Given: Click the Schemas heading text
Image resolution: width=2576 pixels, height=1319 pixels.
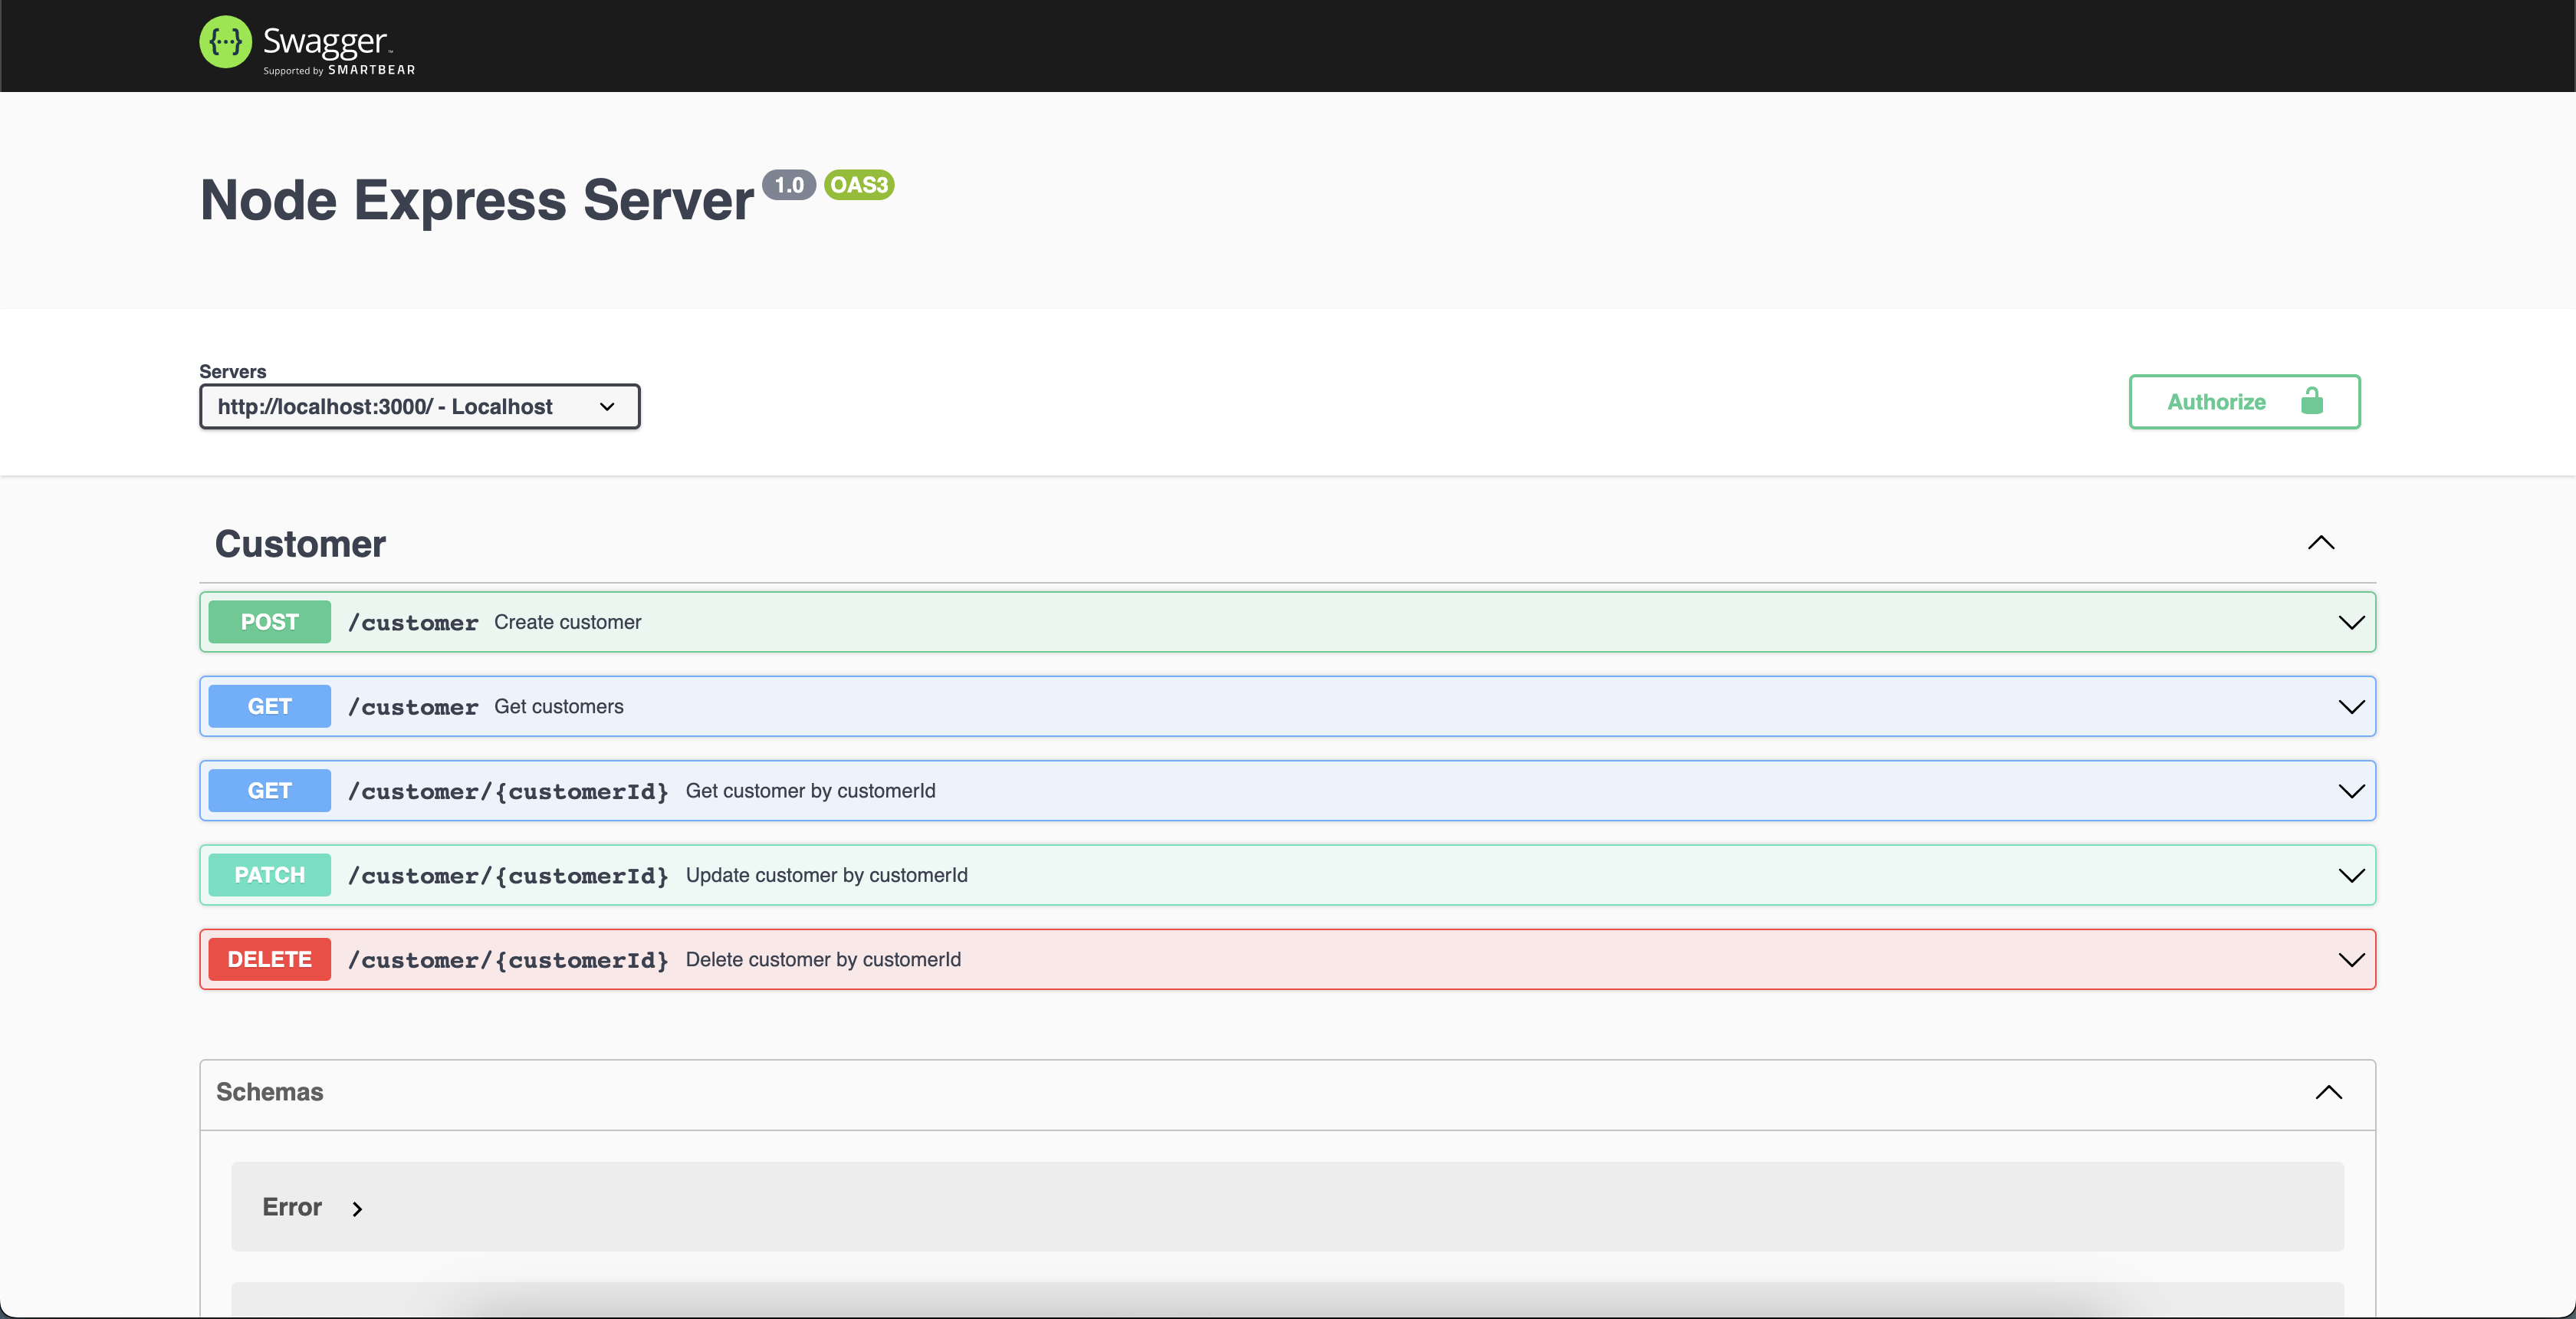Looking at the screenshot, I should tap(269, 1092).
